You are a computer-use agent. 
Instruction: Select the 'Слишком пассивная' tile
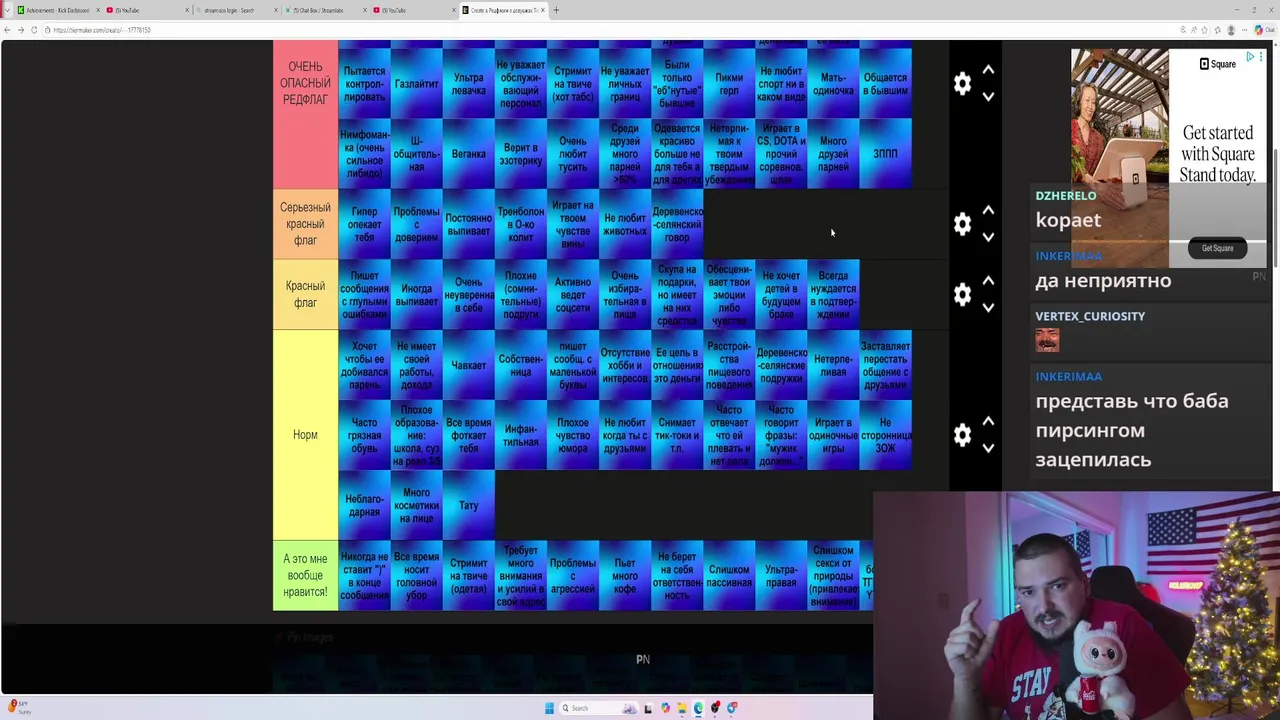tap(729, 576)
